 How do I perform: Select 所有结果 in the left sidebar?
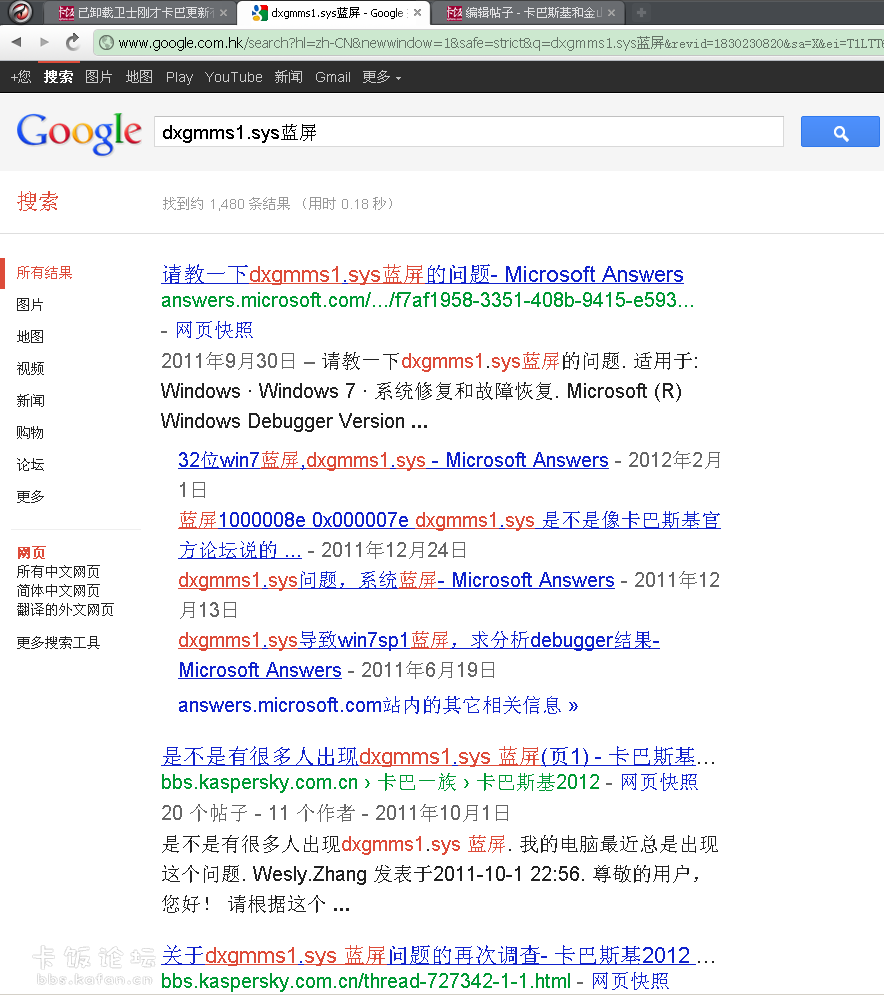(44, 273)
